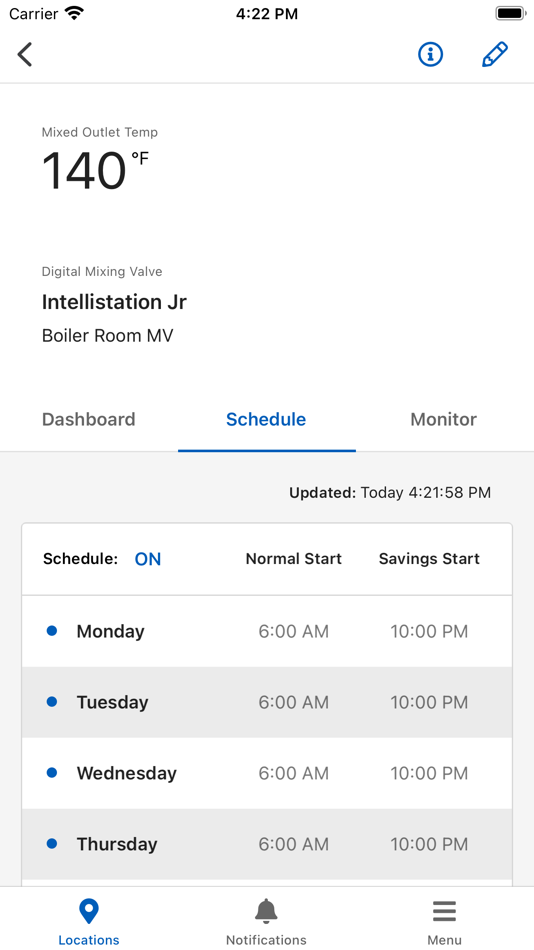
Task: Tap Thursday's 10:00 PM savings start
Action: click(x=429, y=844)
